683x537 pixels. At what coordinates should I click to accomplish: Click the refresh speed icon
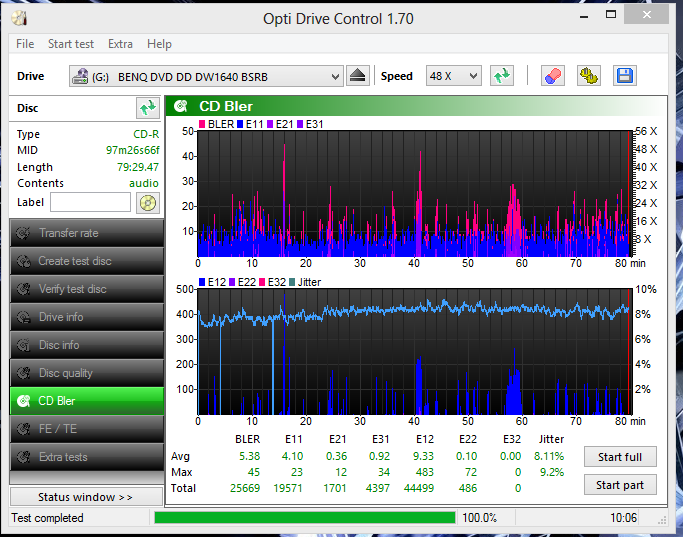pos(502,76)
